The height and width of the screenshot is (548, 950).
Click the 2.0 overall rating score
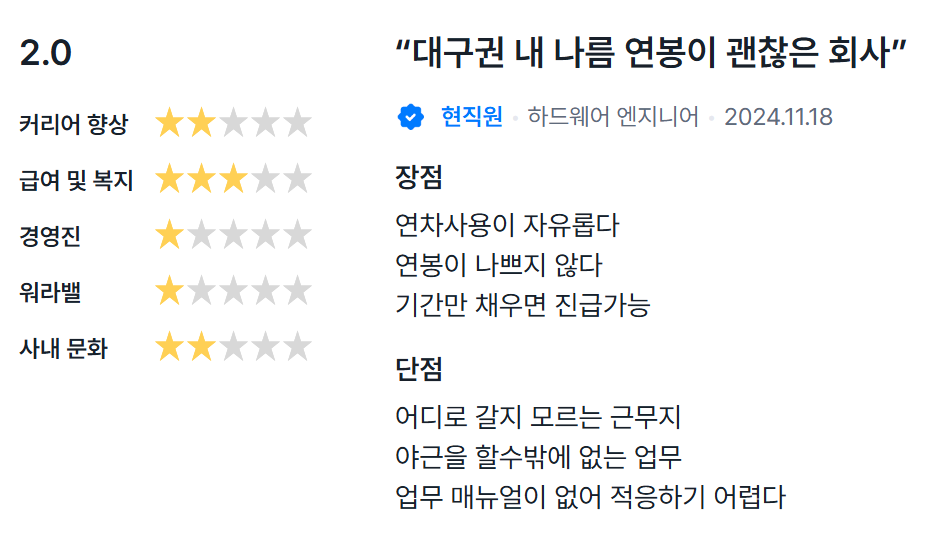click(46, 54)
